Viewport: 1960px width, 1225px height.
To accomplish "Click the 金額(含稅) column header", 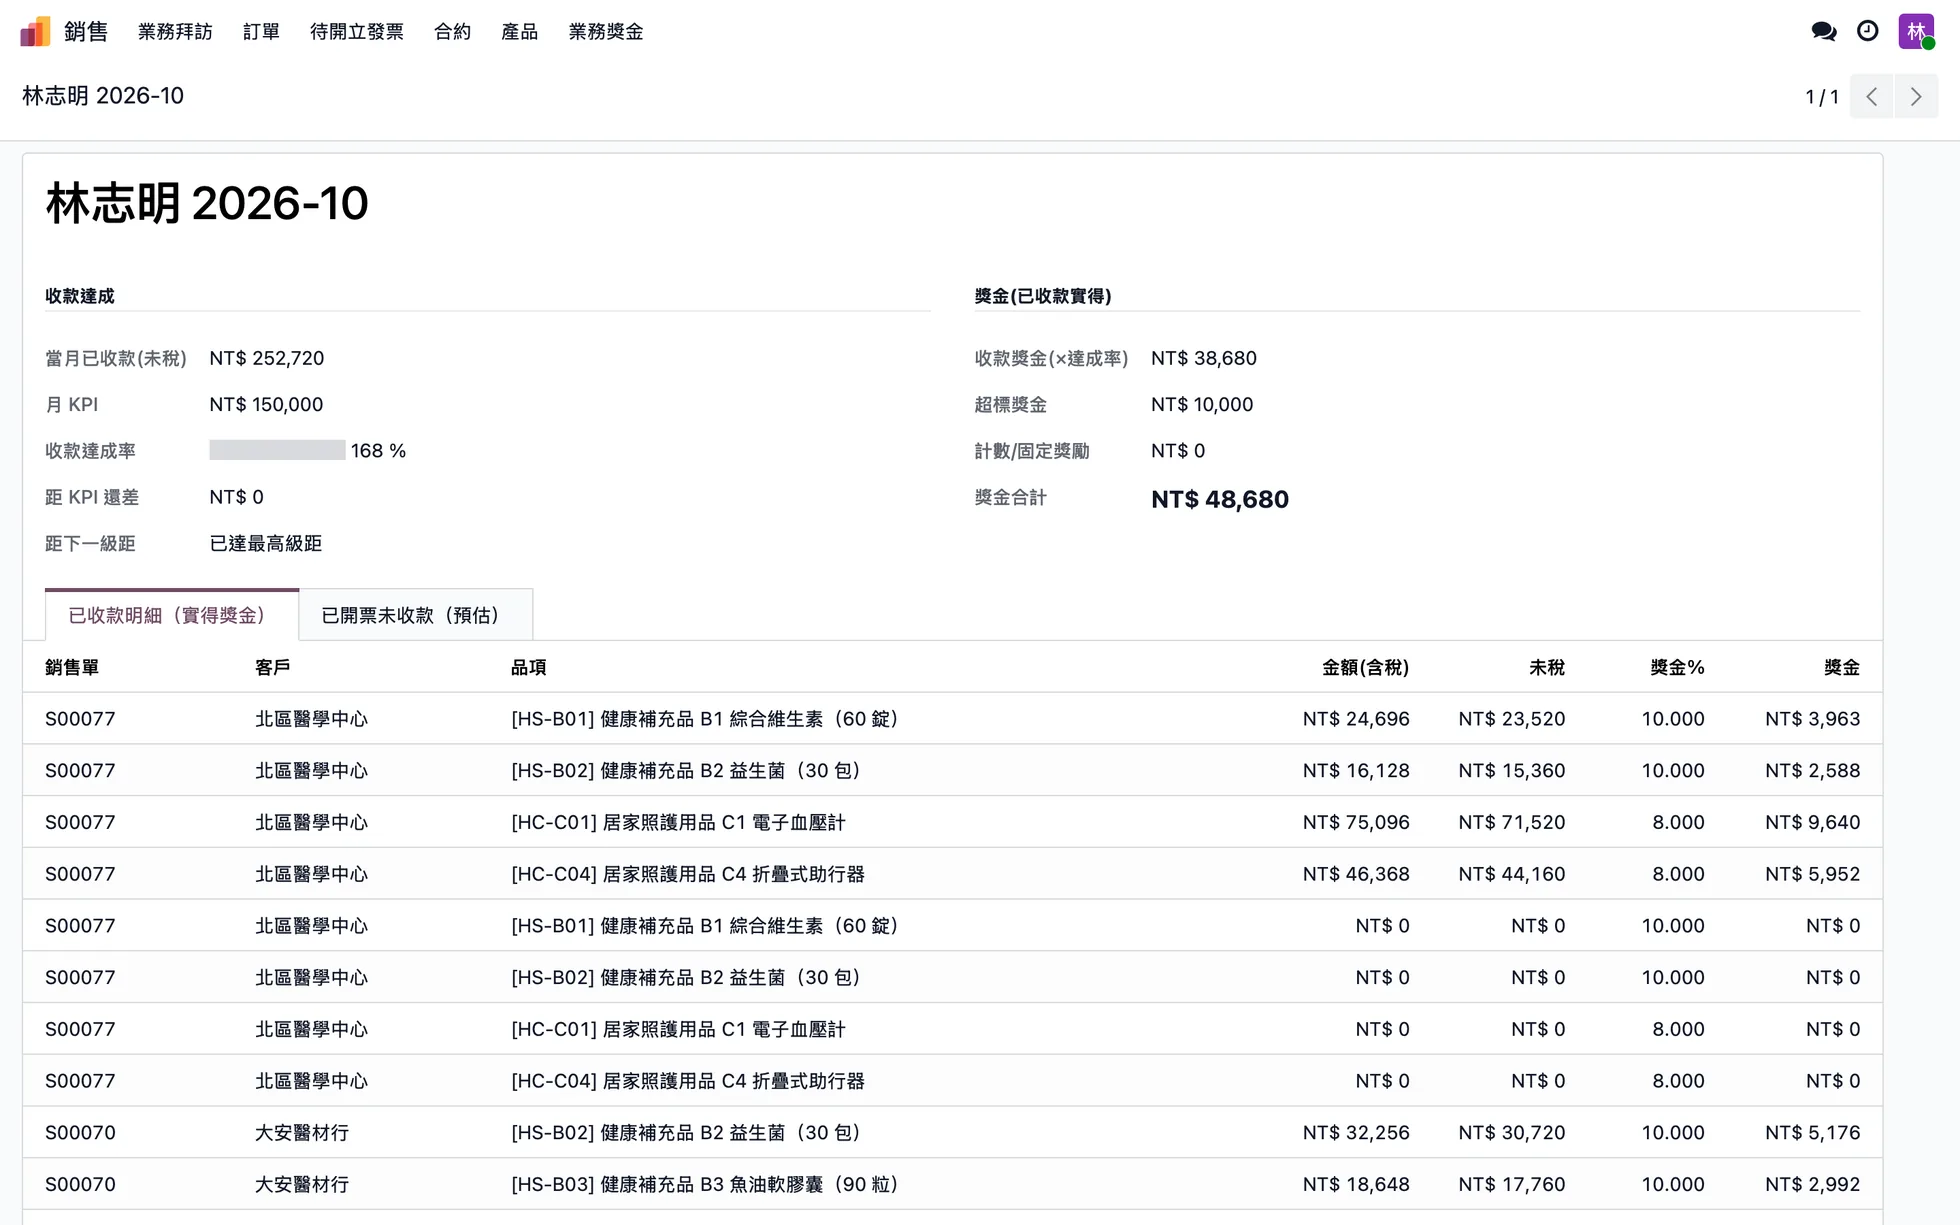I will coord(1365,667).
